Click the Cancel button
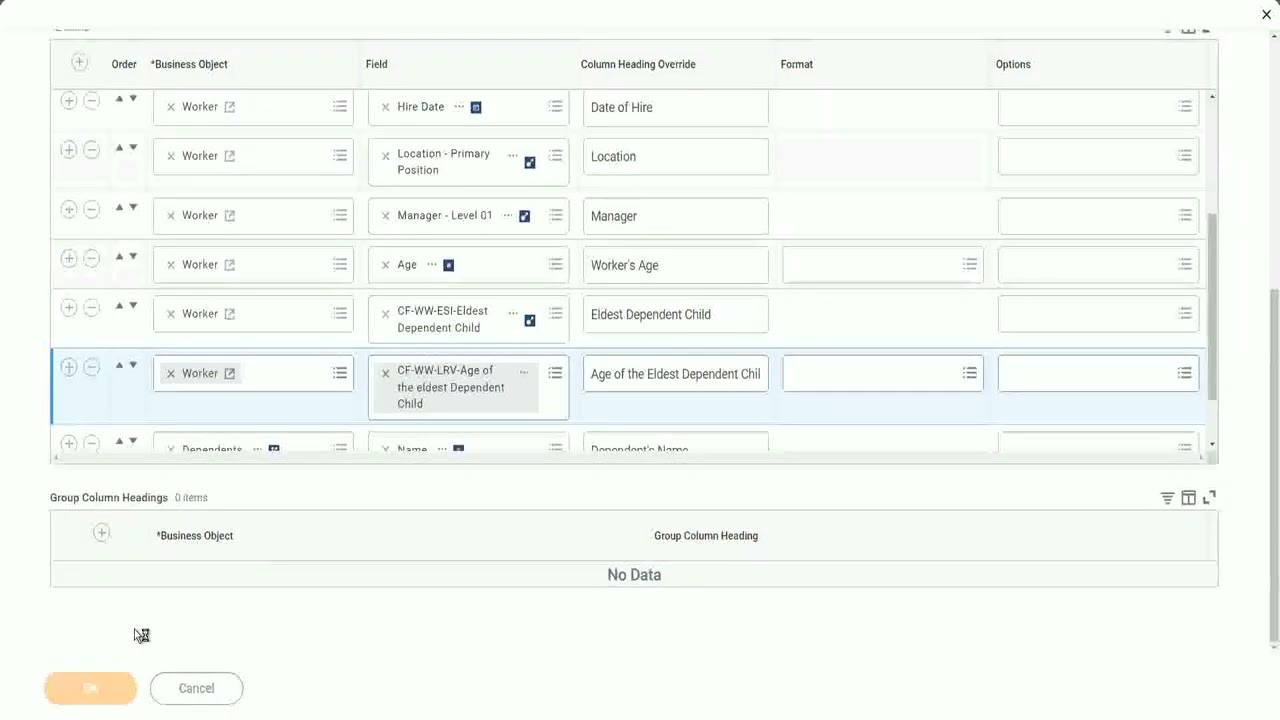 (196, 688)
